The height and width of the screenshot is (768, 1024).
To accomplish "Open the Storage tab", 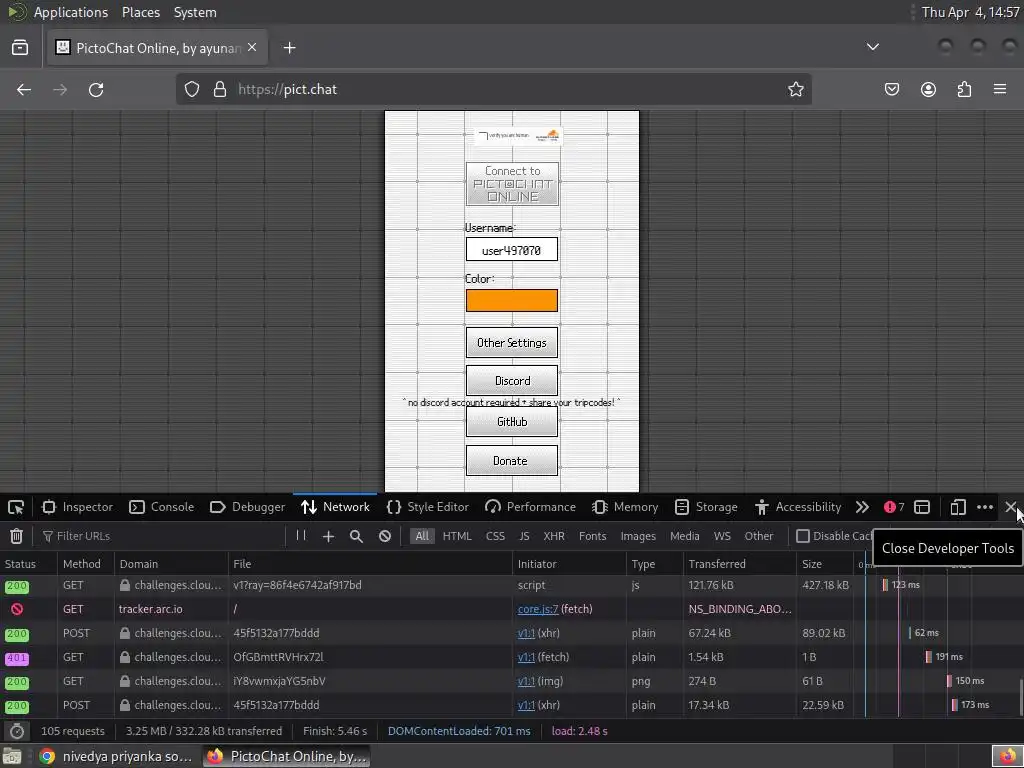I will point(706,507).
